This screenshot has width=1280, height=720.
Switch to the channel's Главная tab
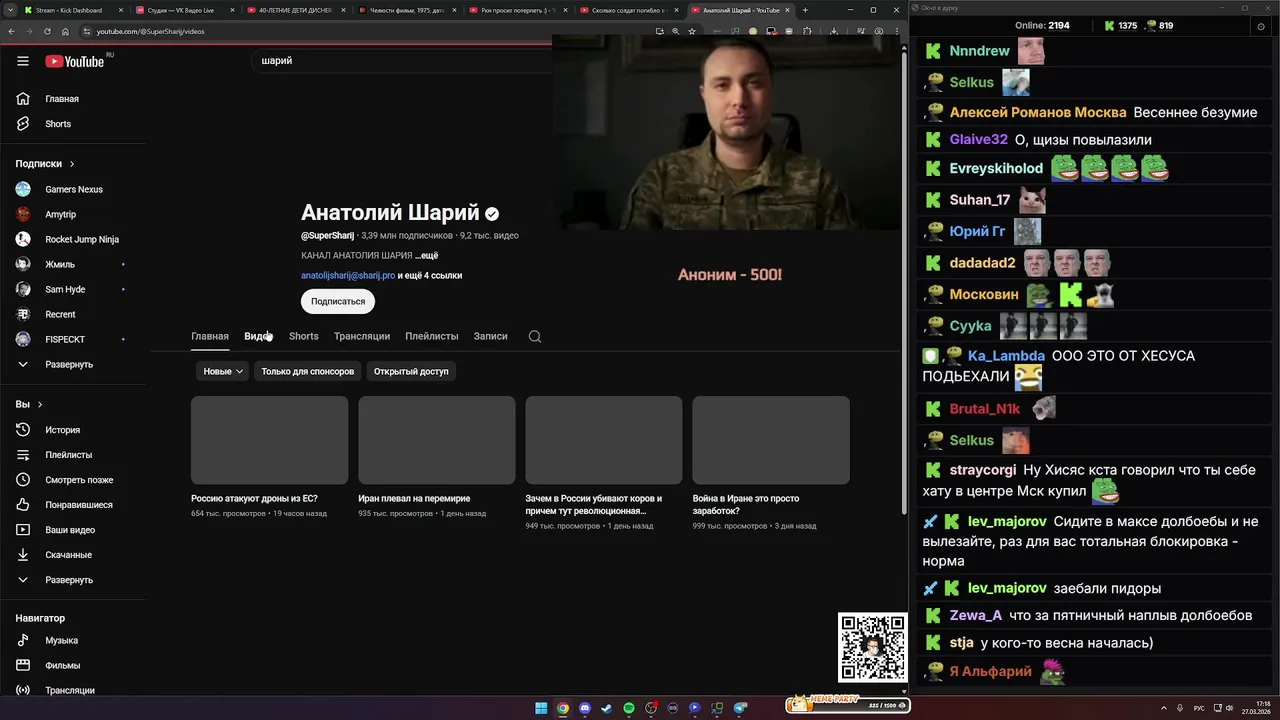pyautogui.click(x=210, y=336)
